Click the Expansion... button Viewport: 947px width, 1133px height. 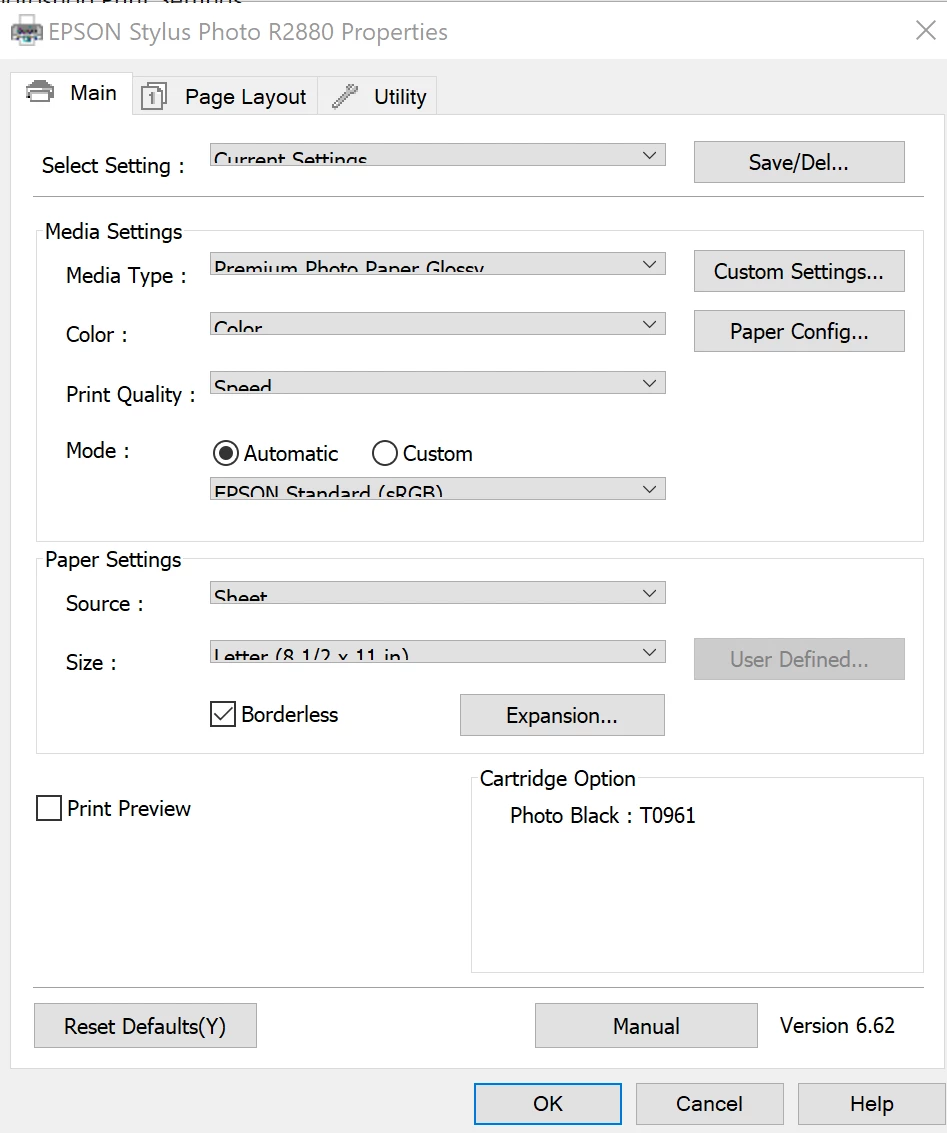click(562, 715)
